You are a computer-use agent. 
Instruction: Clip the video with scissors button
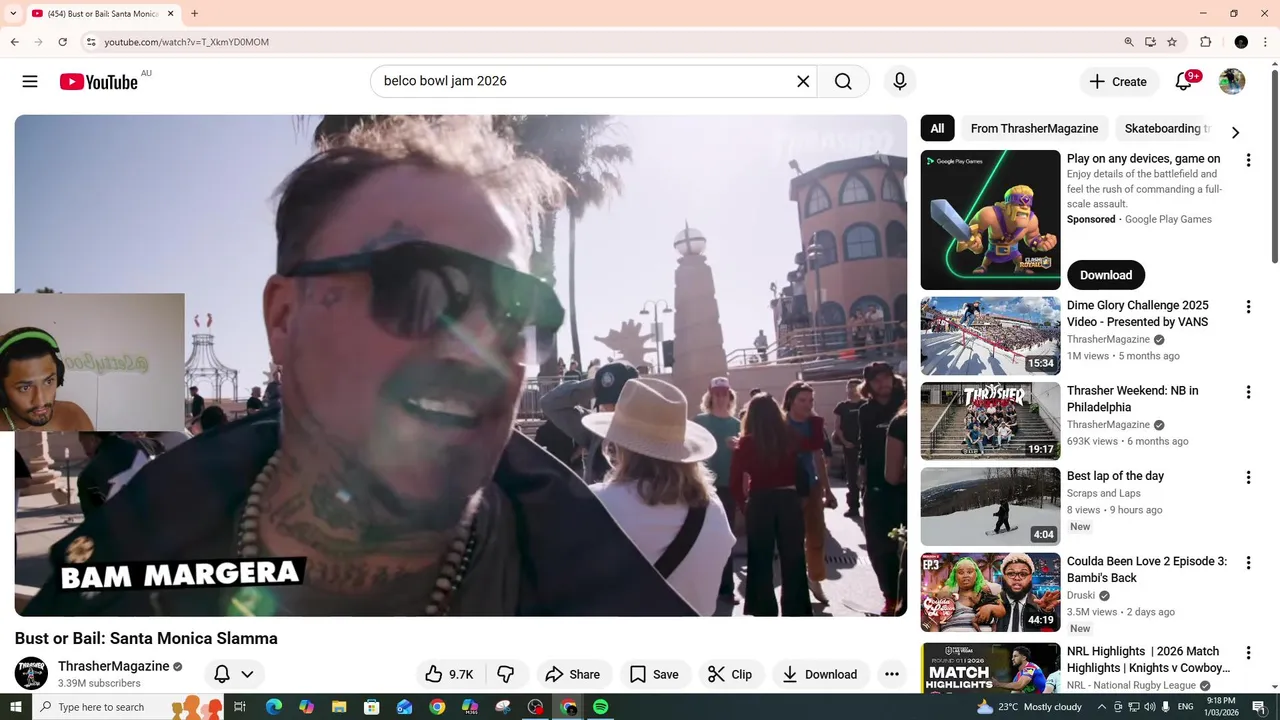(730, 674)
